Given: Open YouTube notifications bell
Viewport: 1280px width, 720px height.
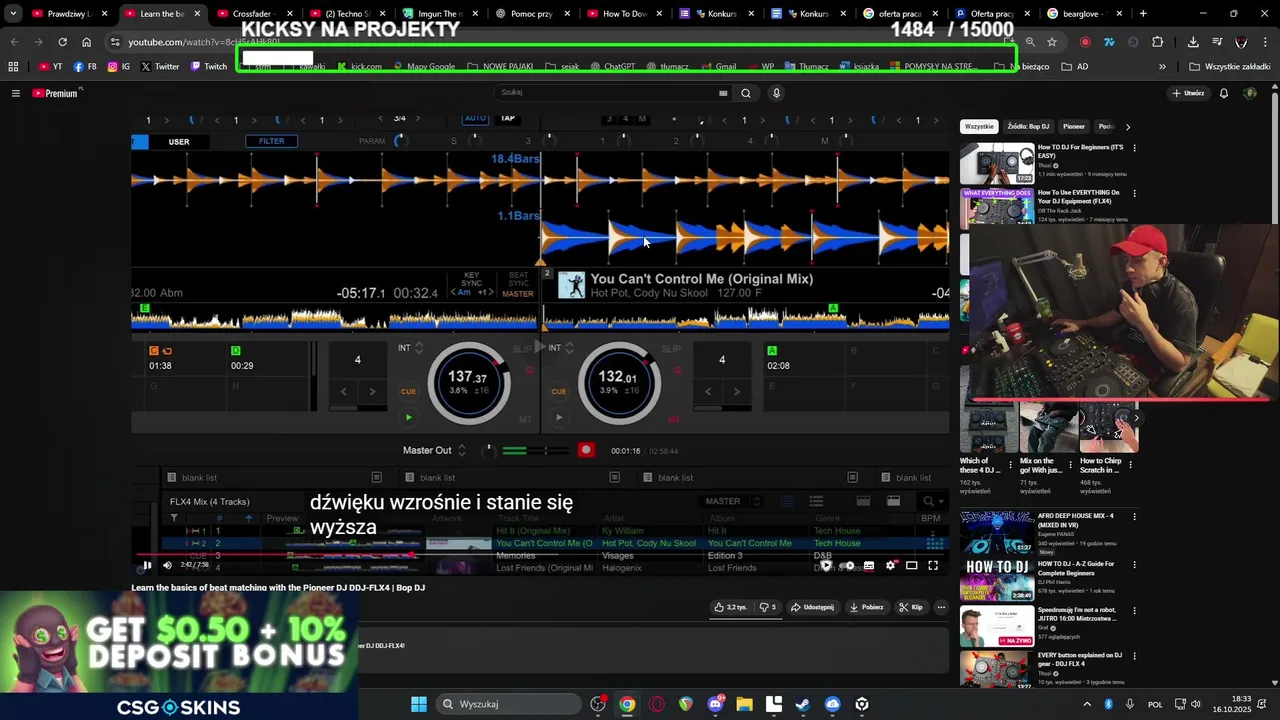Looking at the screenshot, I should [1224, 93].
